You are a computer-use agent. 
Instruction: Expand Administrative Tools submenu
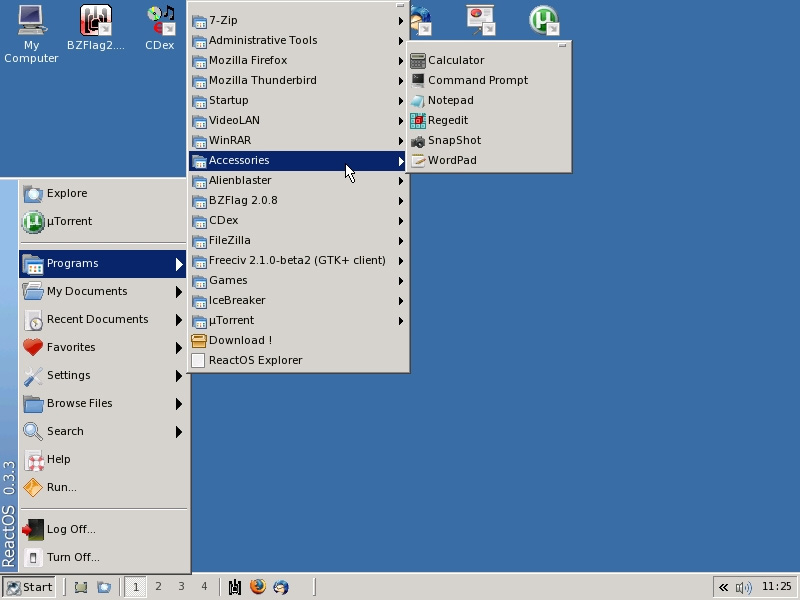pyautogui.click(x=298, y=40)
